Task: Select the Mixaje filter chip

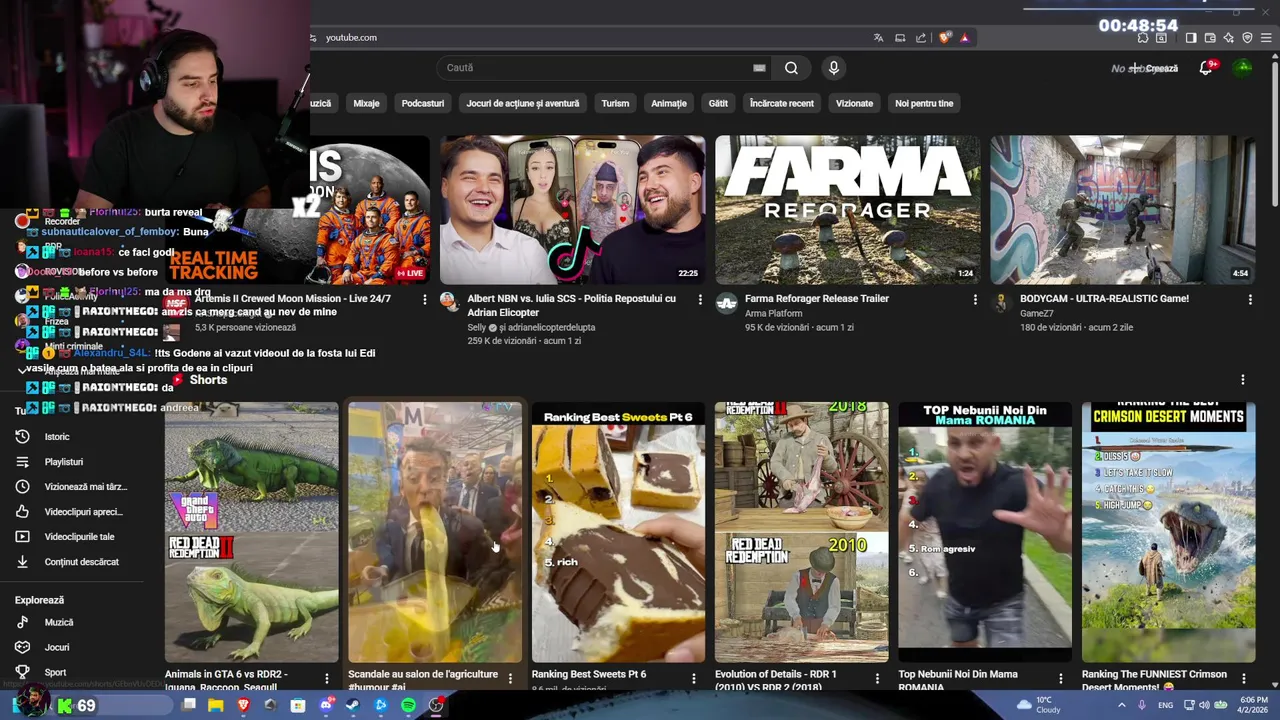Action: click(x=366, y=103)
